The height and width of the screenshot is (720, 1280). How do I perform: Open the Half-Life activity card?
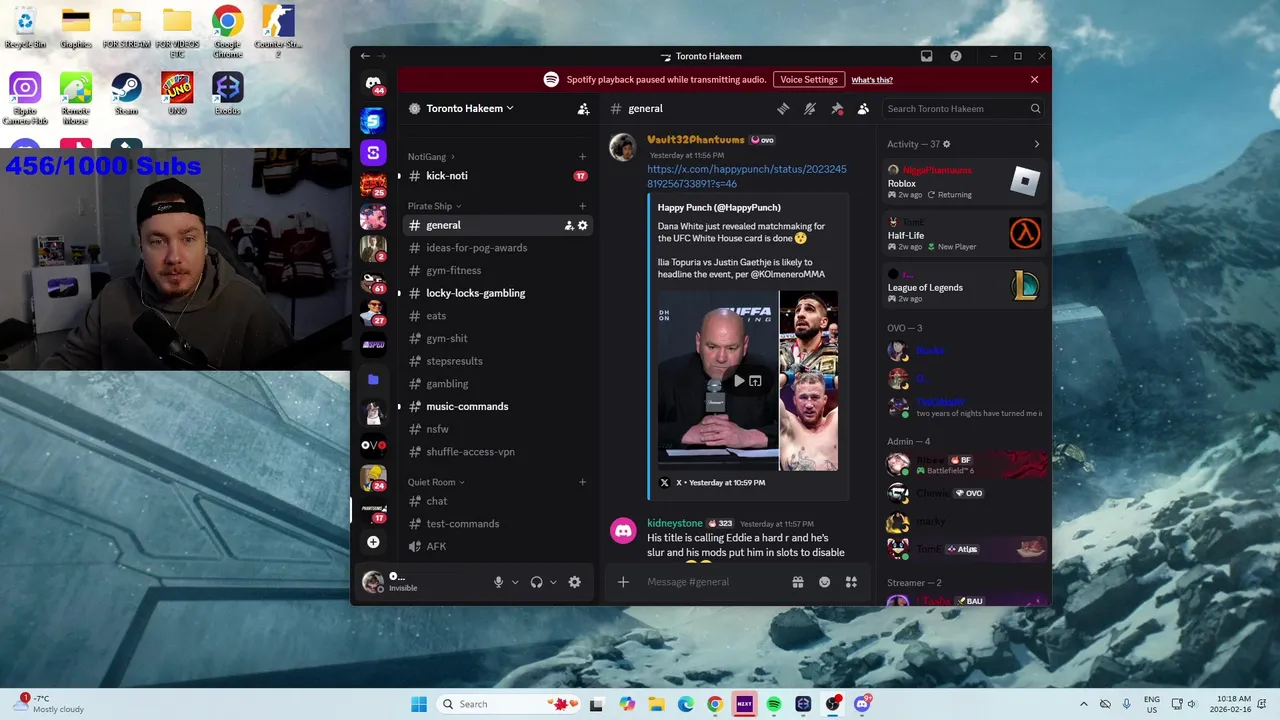[x=964, y=234]
